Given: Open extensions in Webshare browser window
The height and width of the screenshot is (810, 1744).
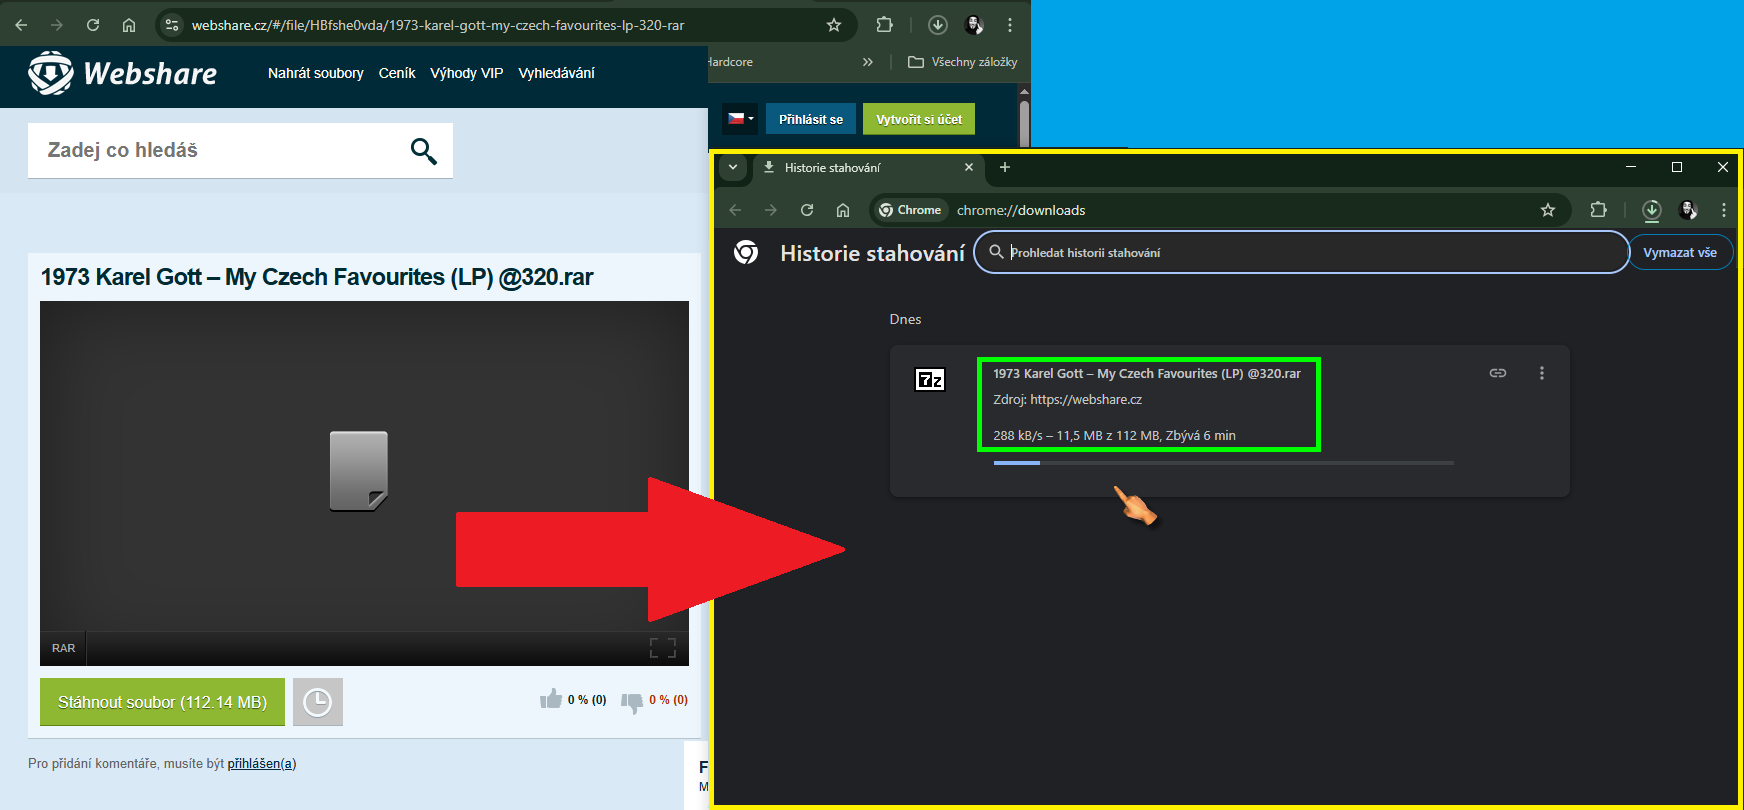Looking at the screenshot, I should [x=884, y=25].
